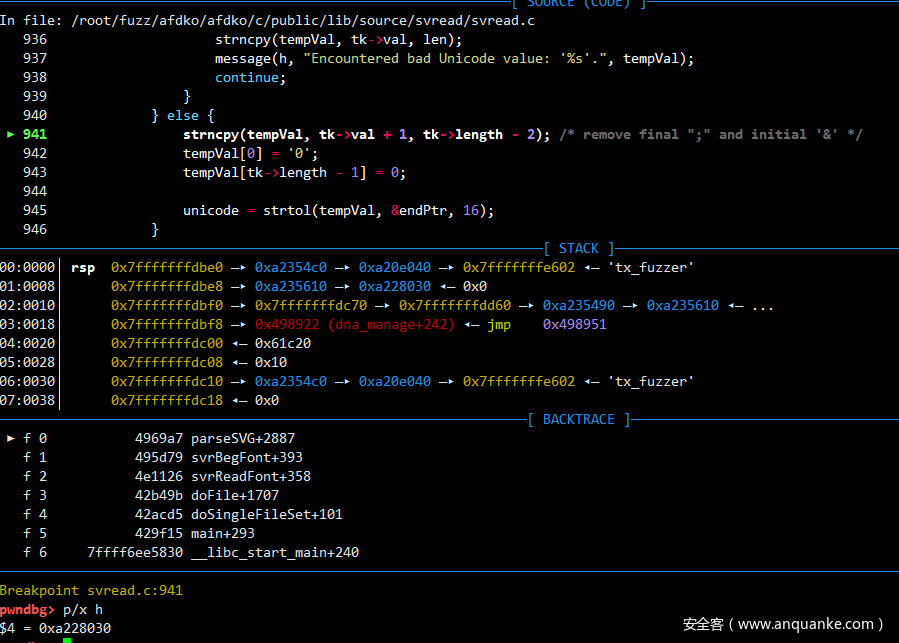Select the svrBegFont+393 frame entry
This screenshot has width=899, height=643.
pos(247,457)
